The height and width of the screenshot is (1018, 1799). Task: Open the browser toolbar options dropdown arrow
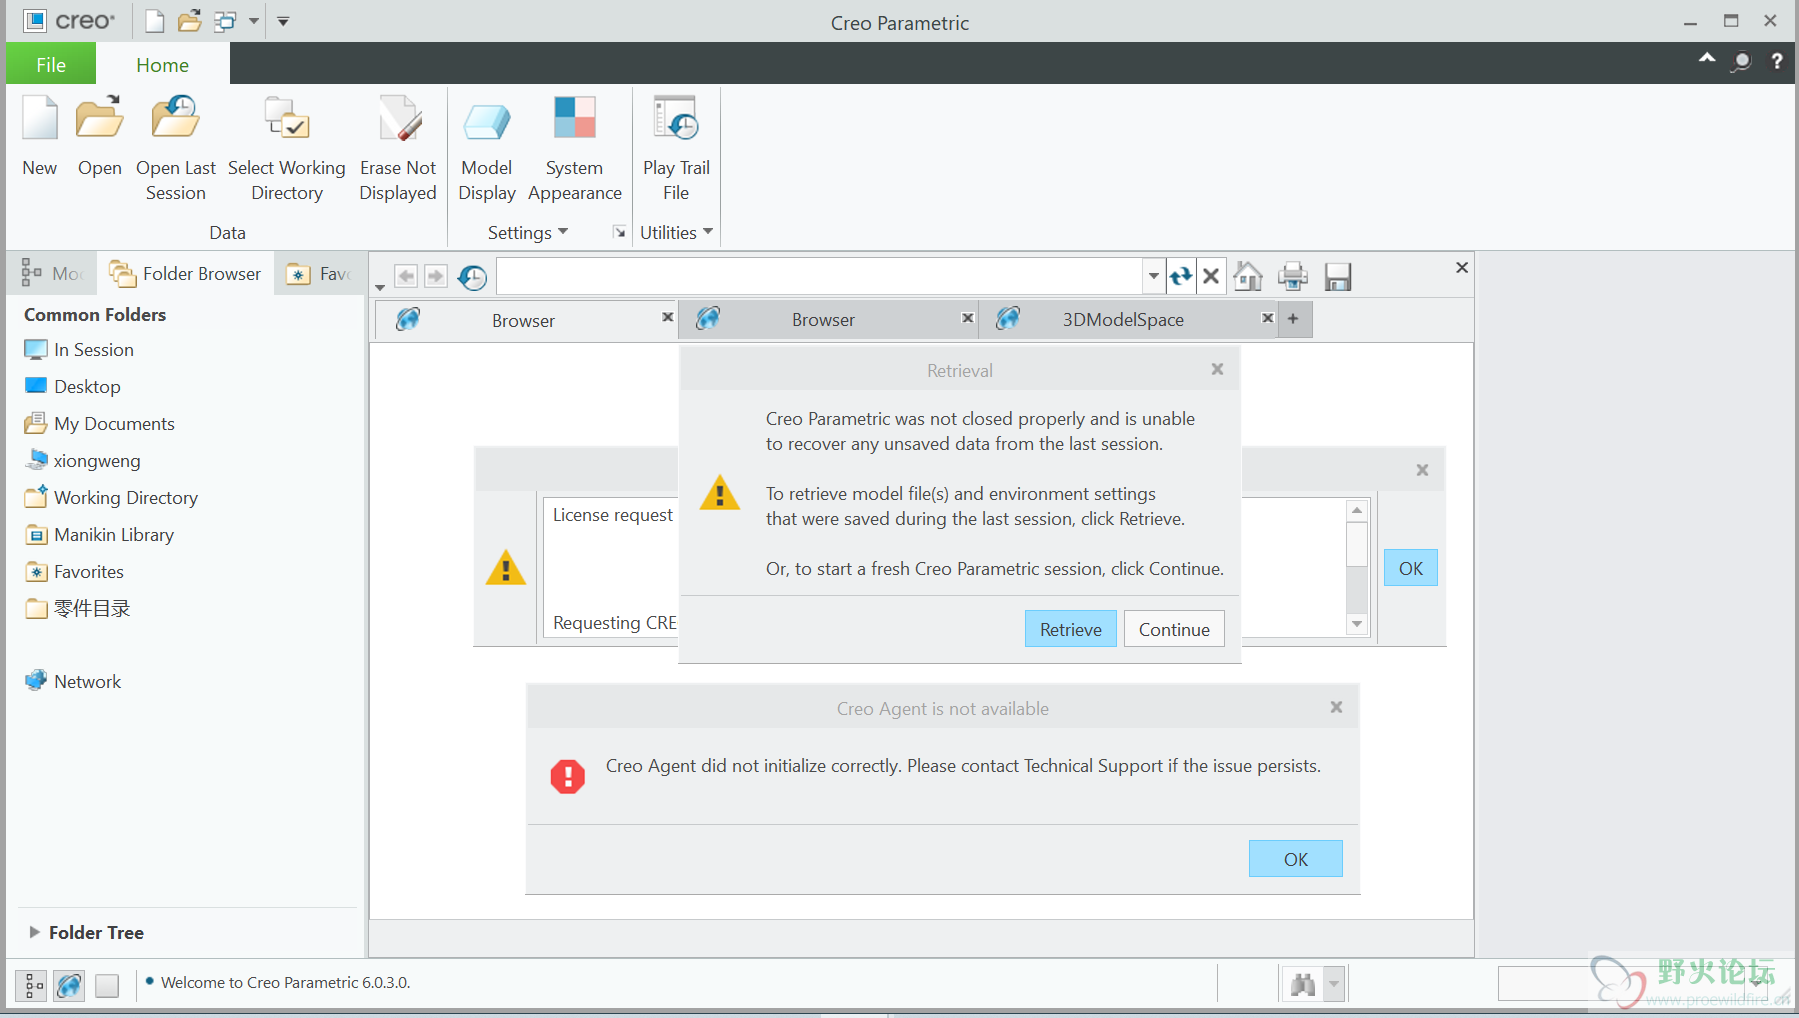(x=380, y=288)
